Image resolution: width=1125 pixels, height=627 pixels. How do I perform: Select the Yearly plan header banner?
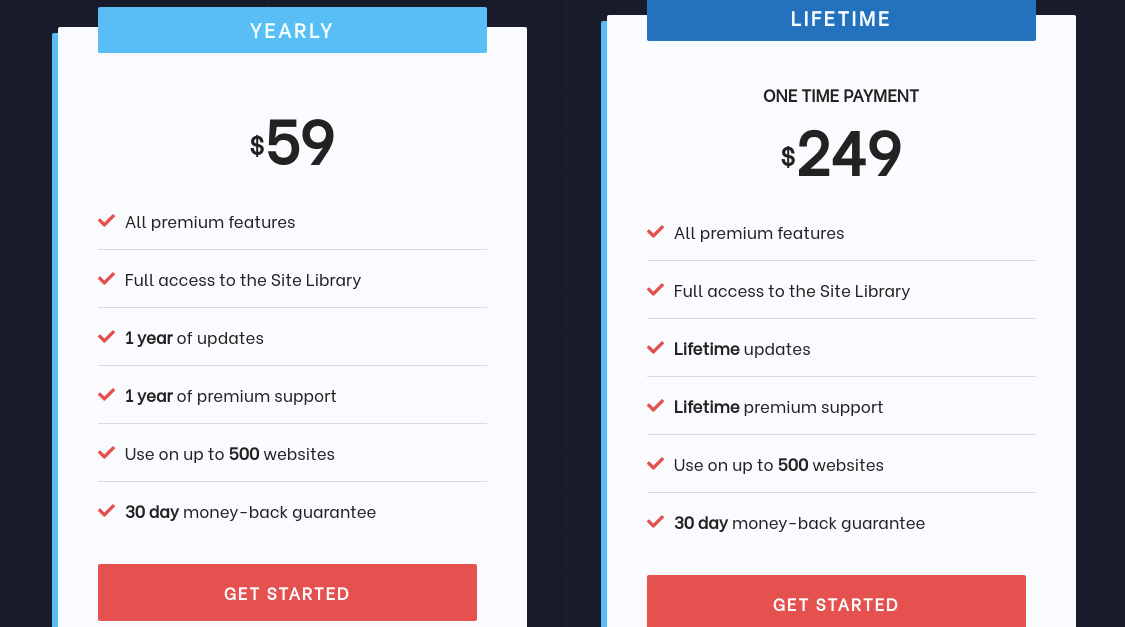pos(292,30)
